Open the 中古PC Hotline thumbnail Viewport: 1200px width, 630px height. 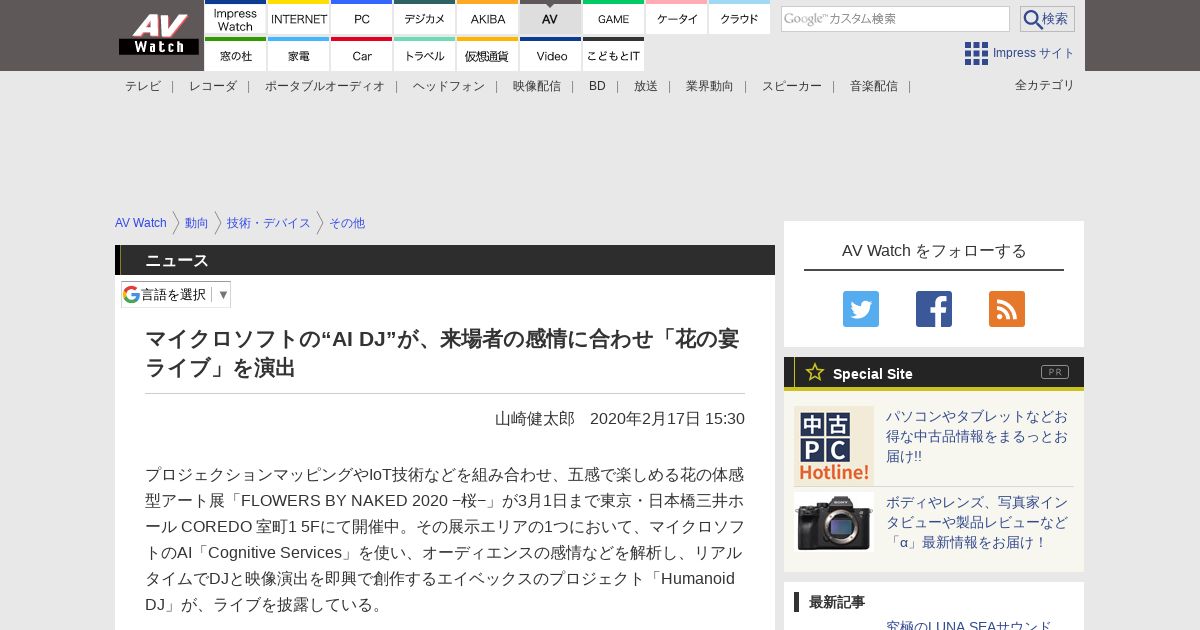click(x=834, y=445)
